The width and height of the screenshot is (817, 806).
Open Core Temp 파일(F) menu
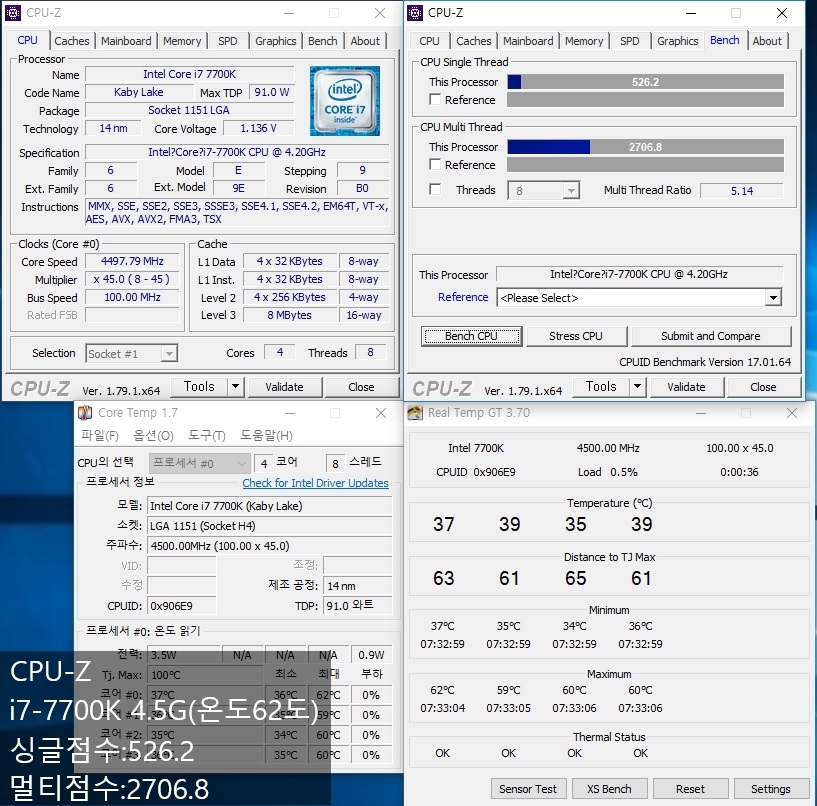click(100, 435)
